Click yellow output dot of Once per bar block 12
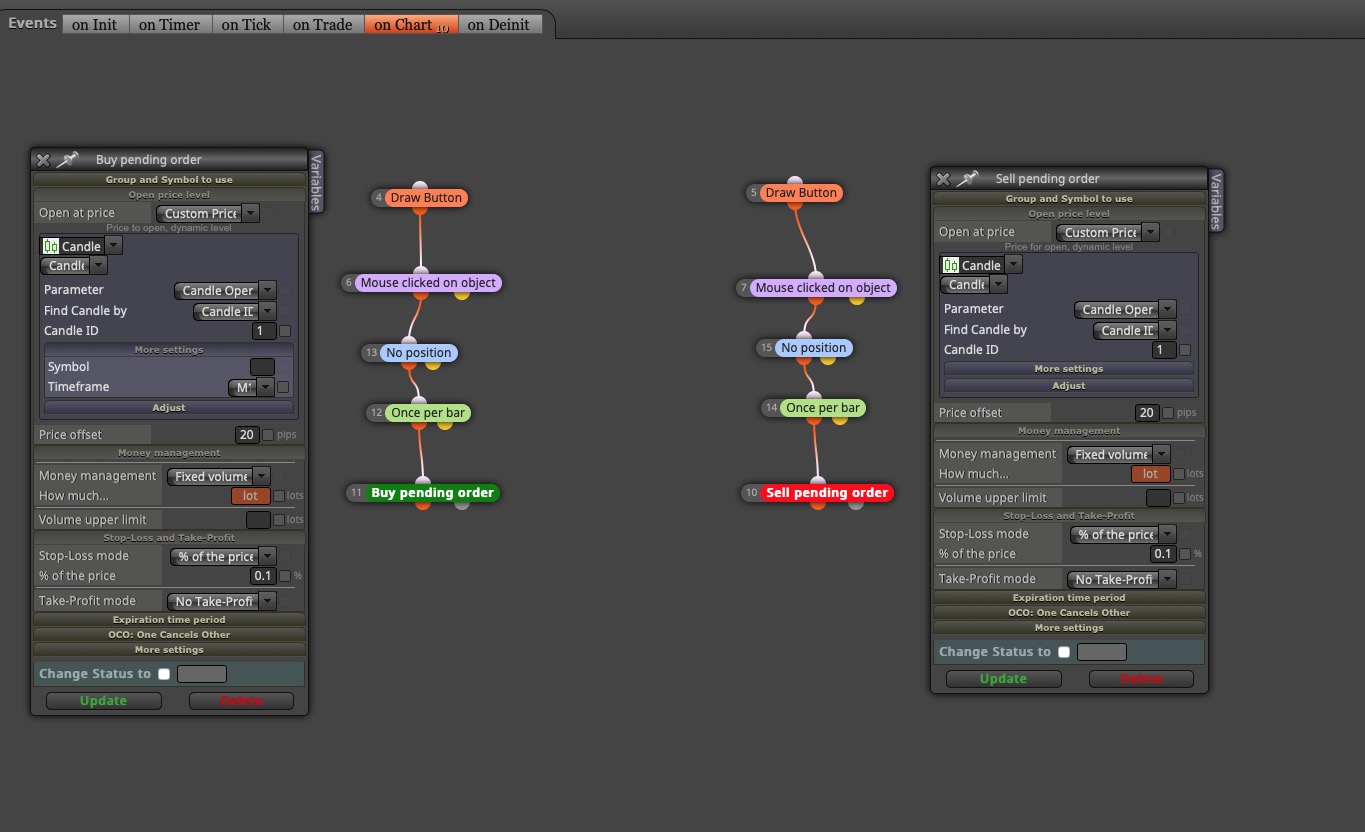Viewport: 1365px width, 832px height. point(445,424)
